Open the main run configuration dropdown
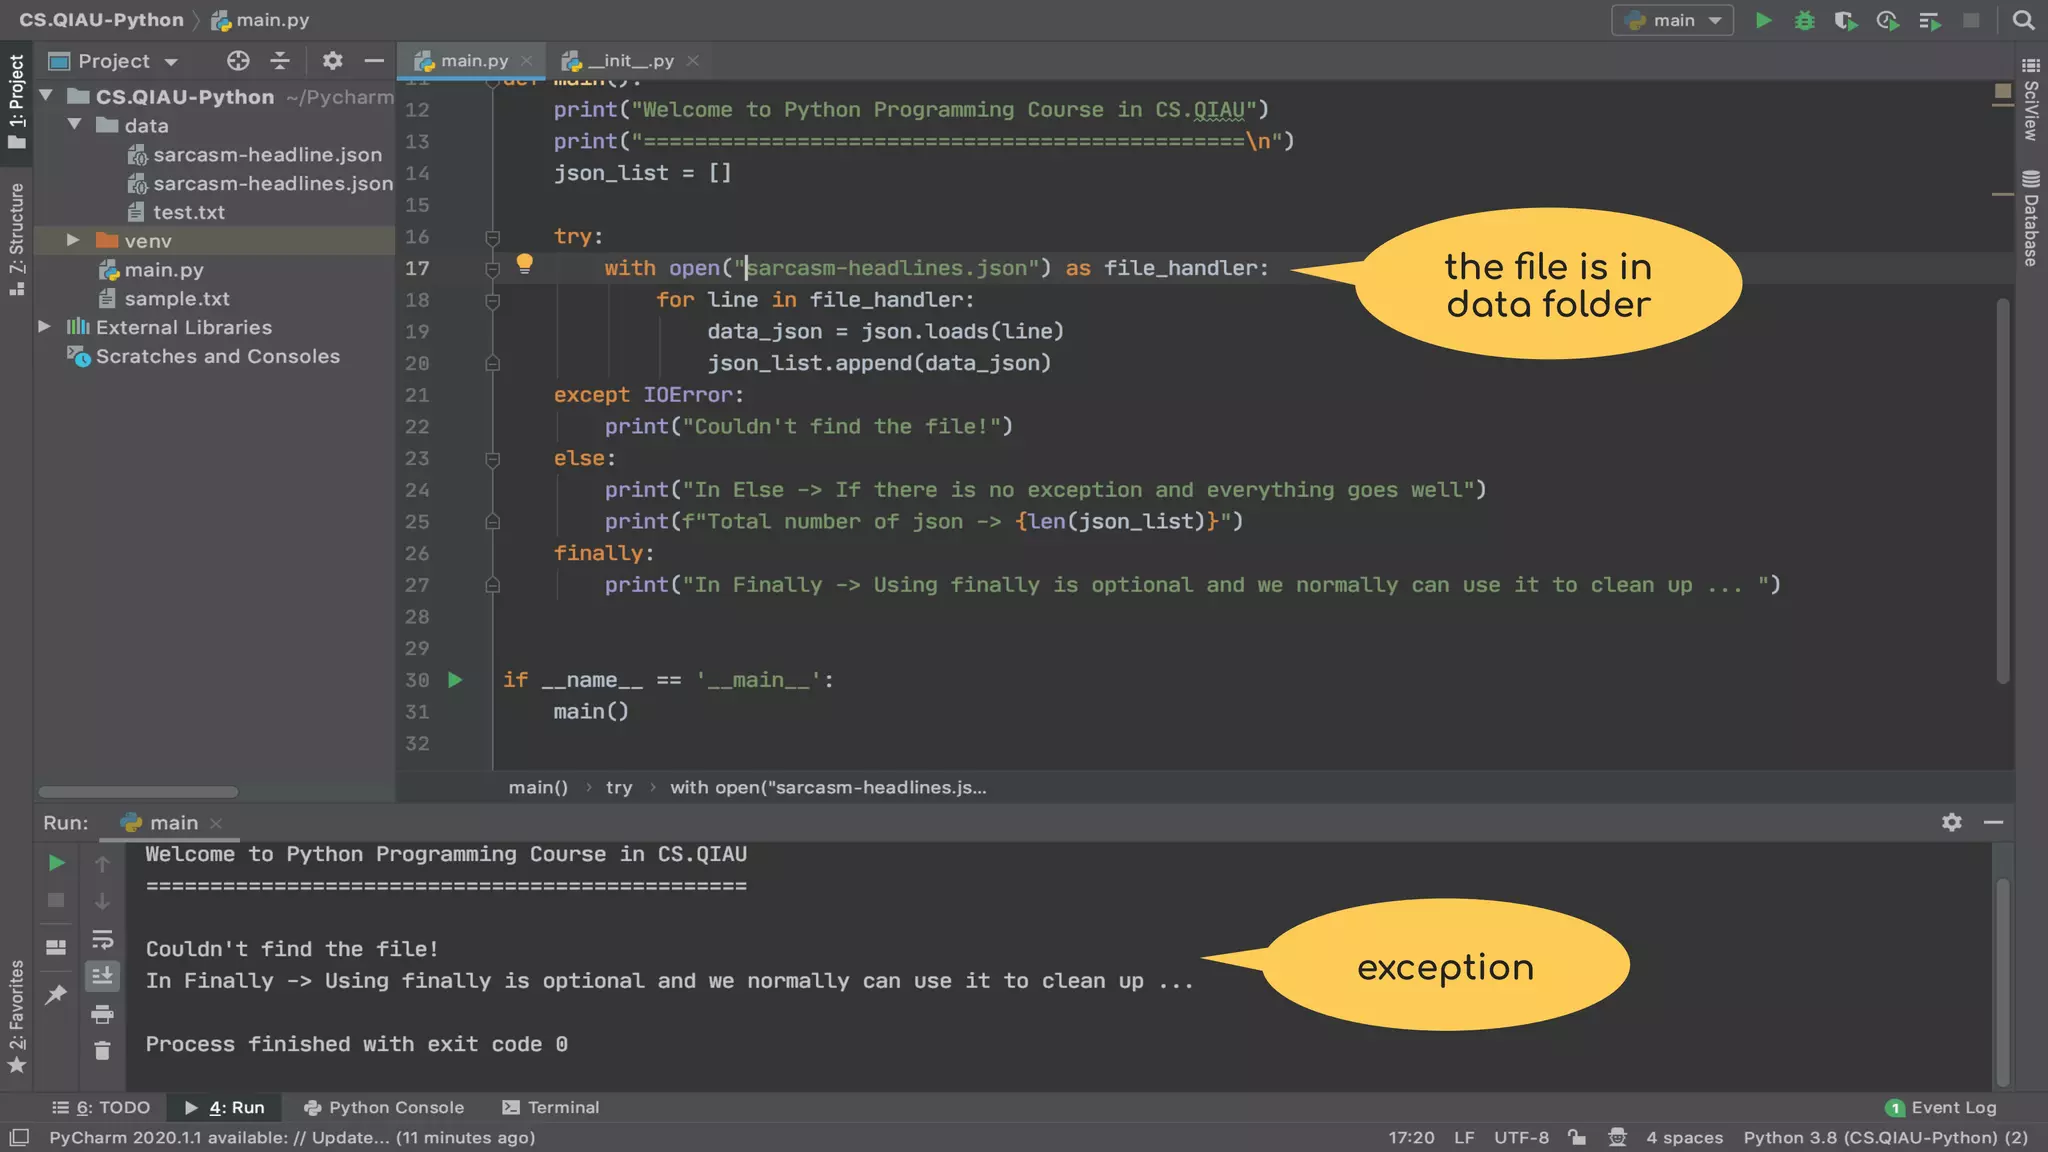The image size is (2048, 1152). [x=1672, y=20]
